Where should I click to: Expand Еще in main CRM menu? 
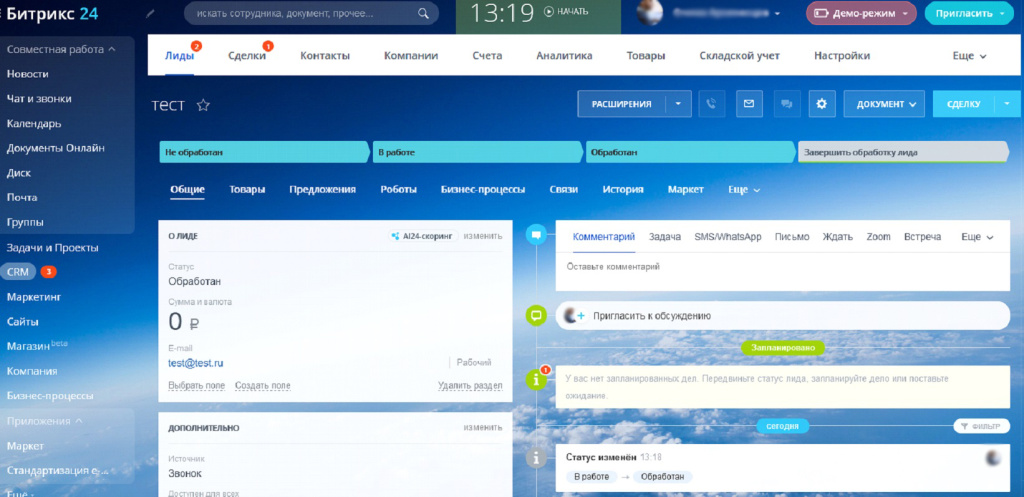(969, 56)
